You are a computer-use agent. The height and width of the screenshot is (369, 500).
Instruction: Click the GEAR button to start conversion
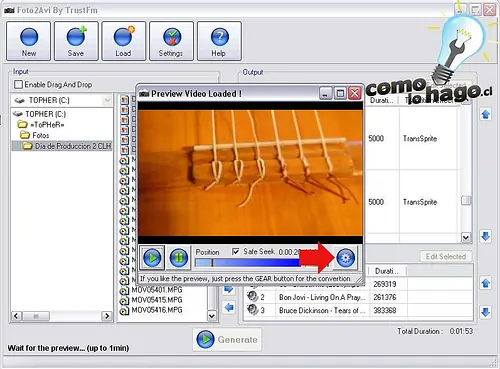coord(345,258)
